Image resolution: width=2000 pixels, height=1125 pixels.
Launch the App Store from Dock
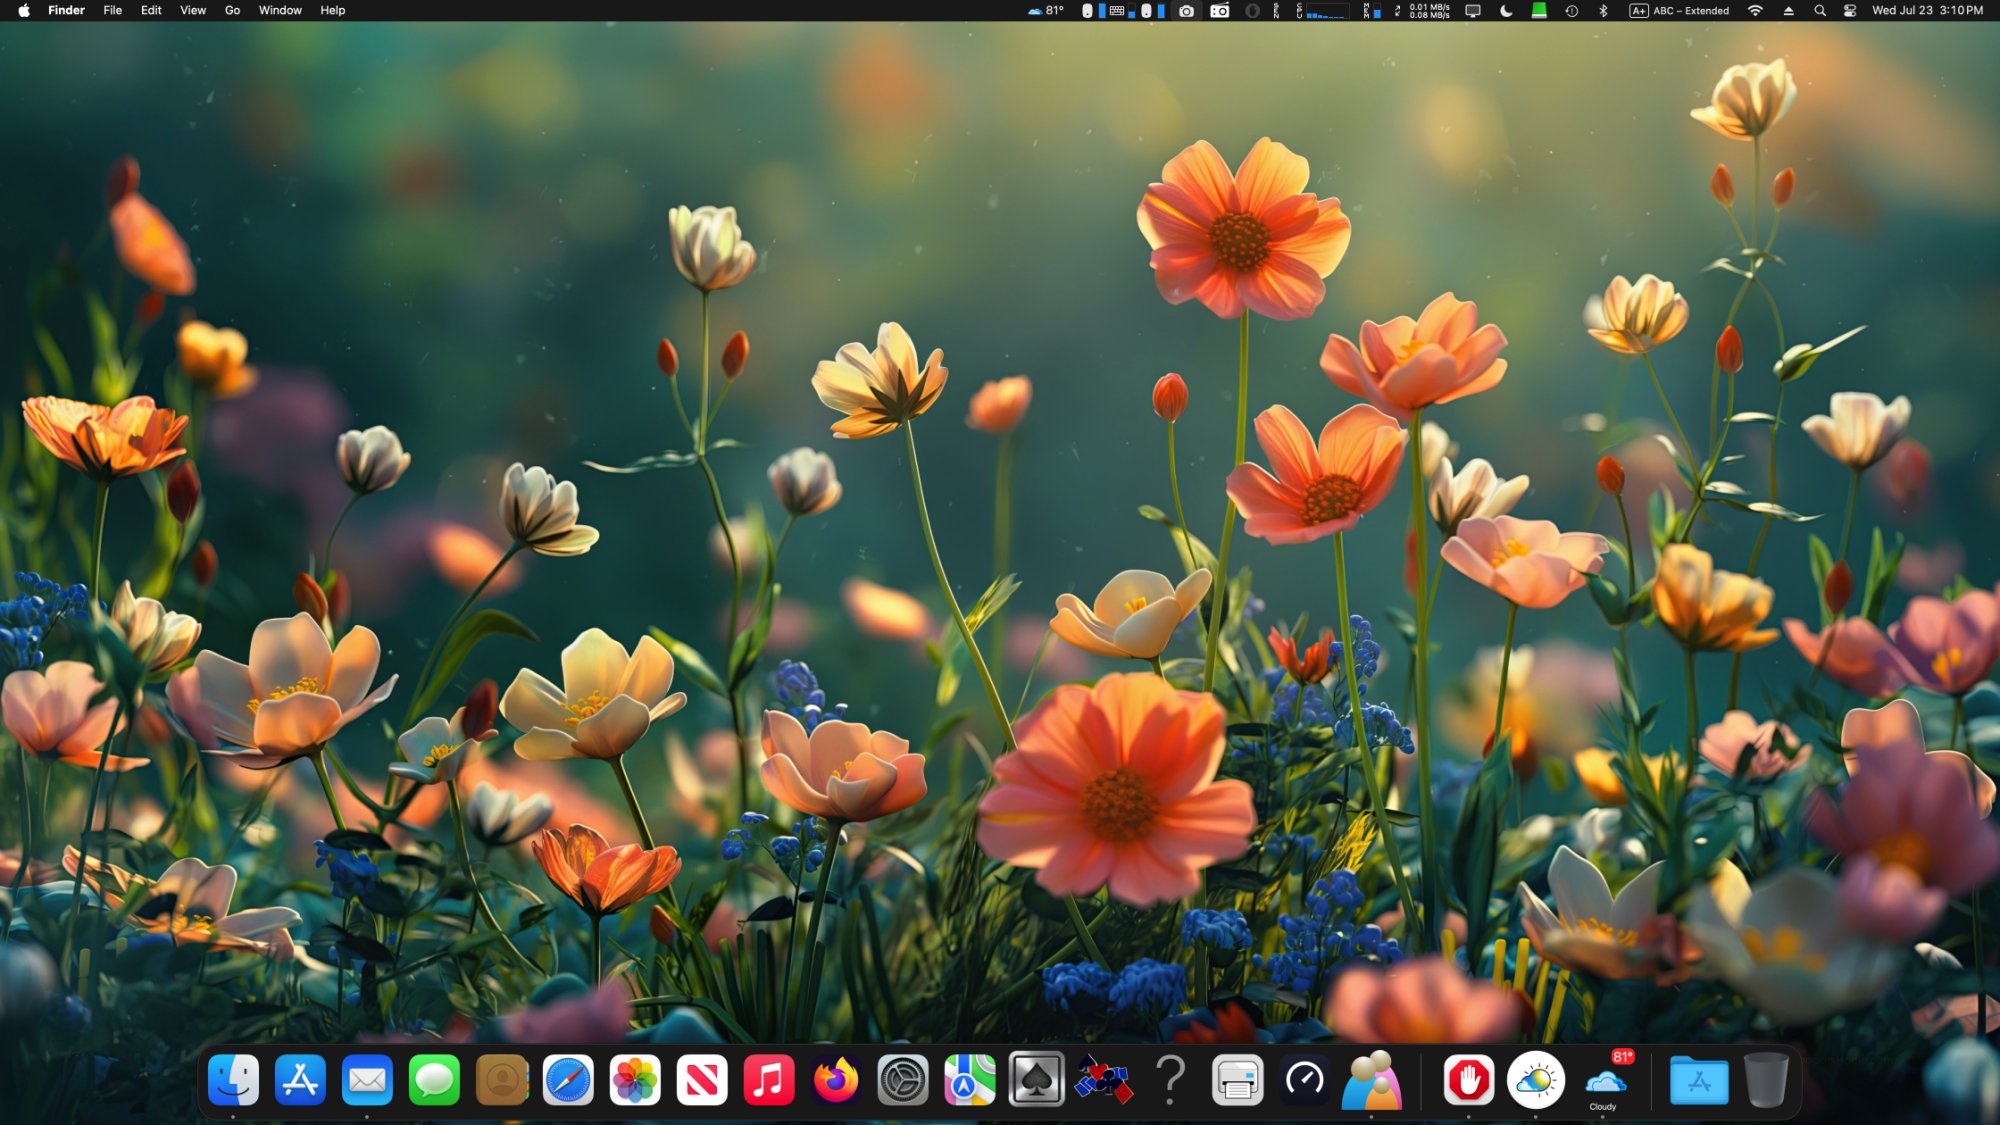[300, 1080]
